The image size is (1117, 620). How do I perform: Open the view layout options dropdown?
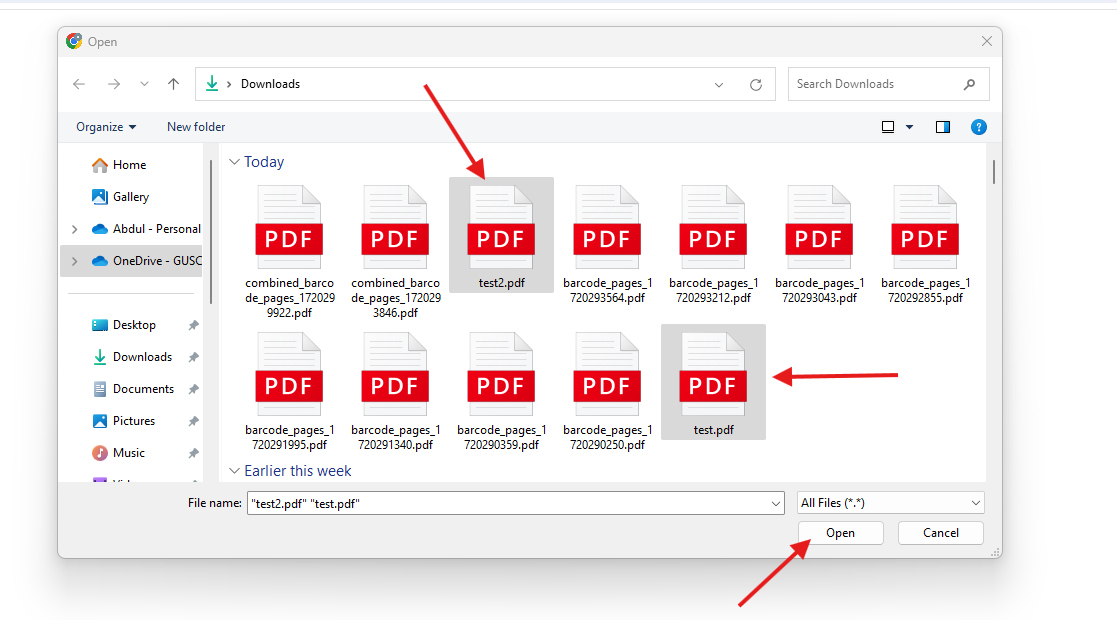point(909,127)
